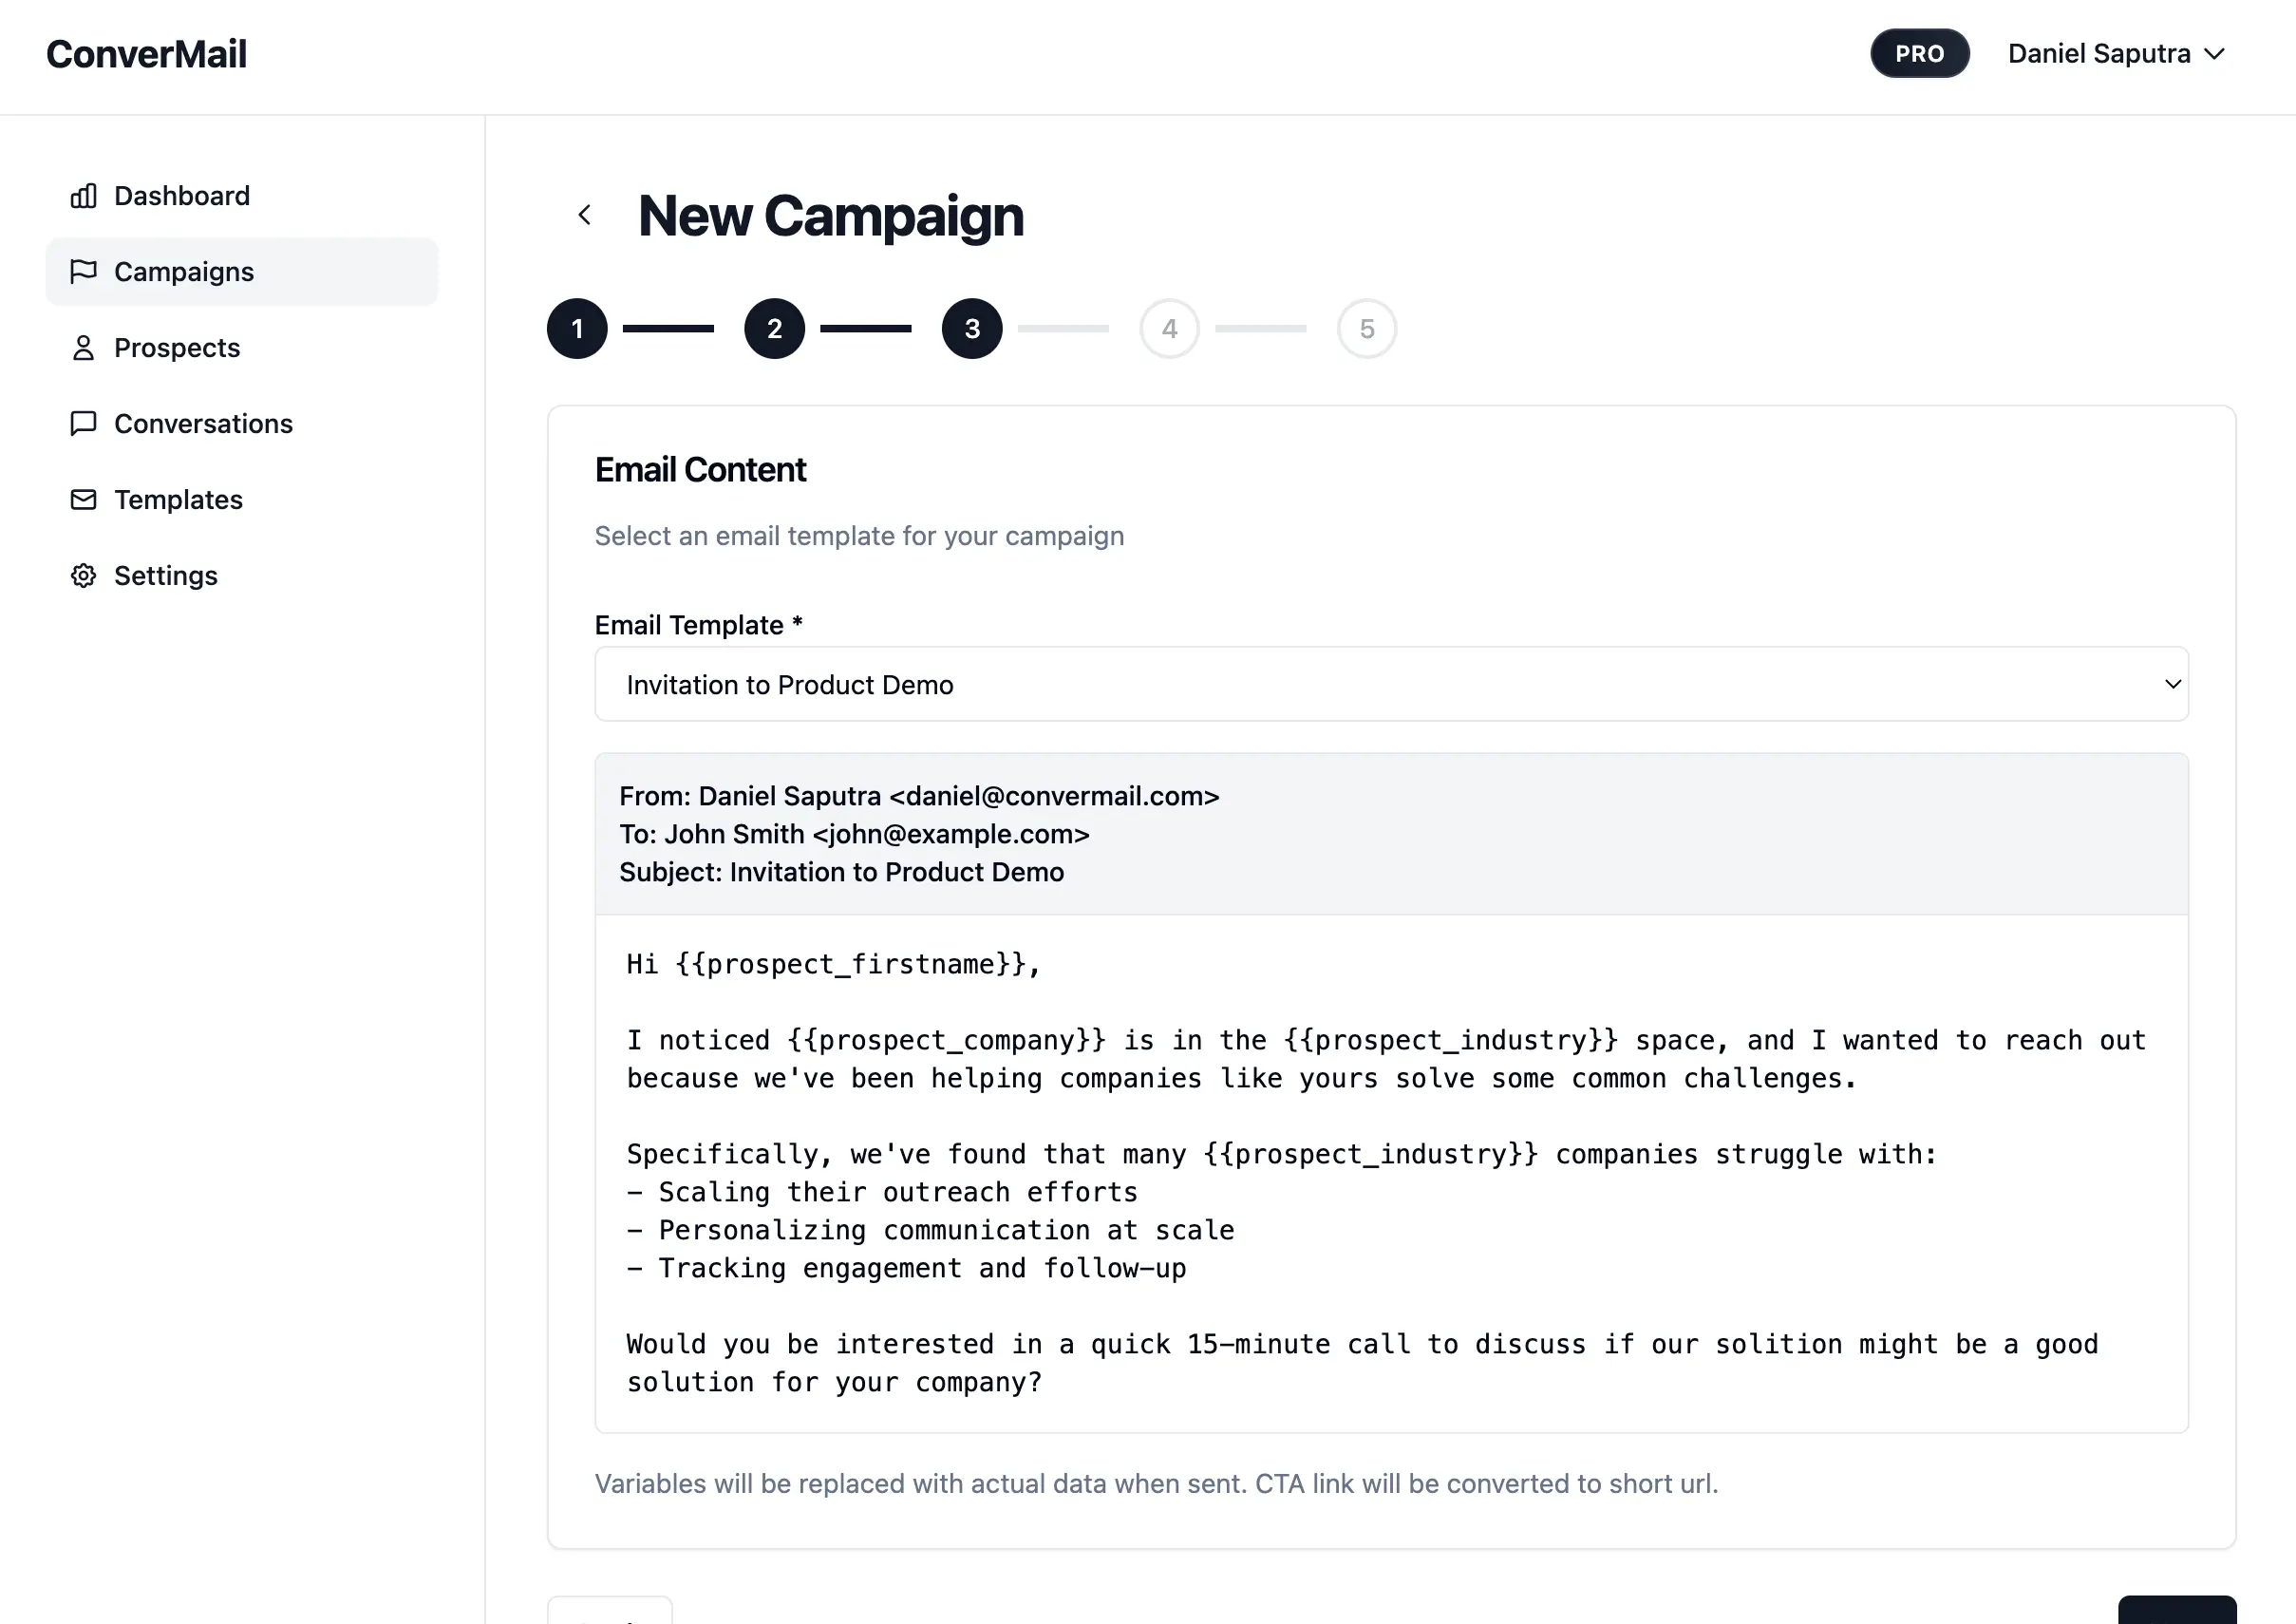Image resolution: width=2296 pixels, height=1624 pixels.
Task: Click the Dashboard bar chart icon
Action: click(84, 196)
